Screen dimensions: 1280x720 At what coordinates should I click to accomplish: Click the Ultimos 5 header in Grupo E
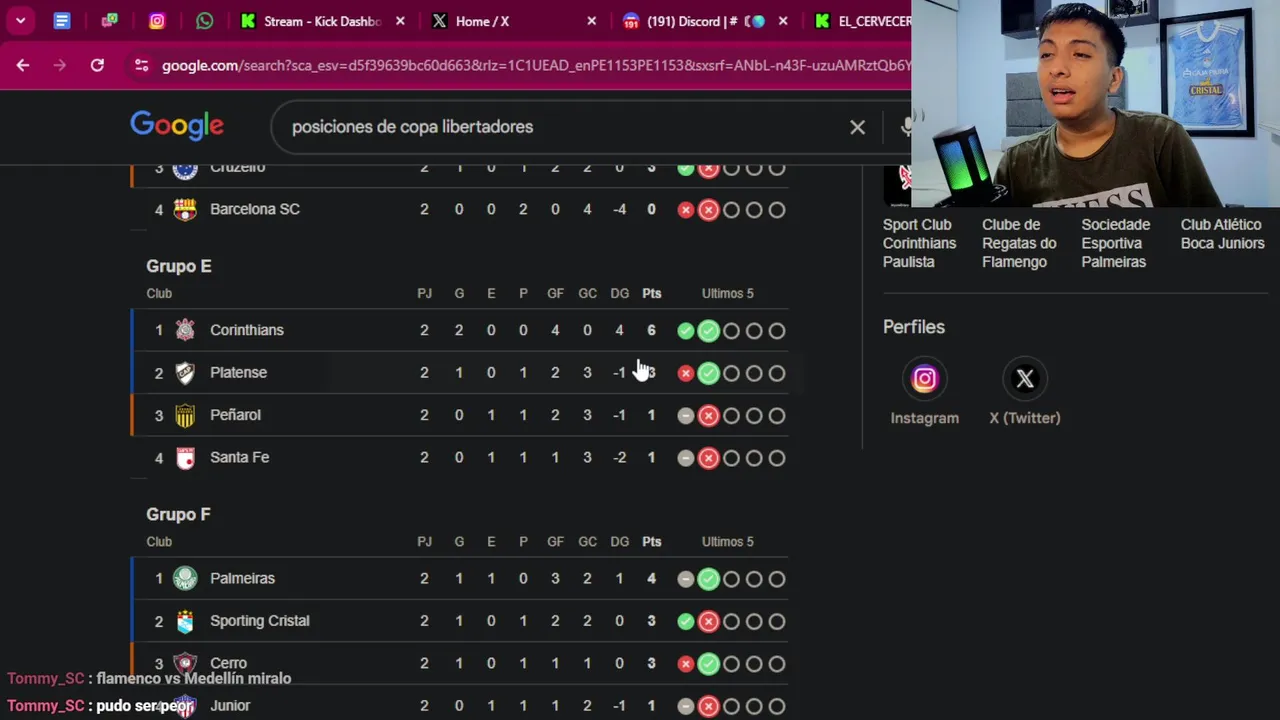click(727, 293)
